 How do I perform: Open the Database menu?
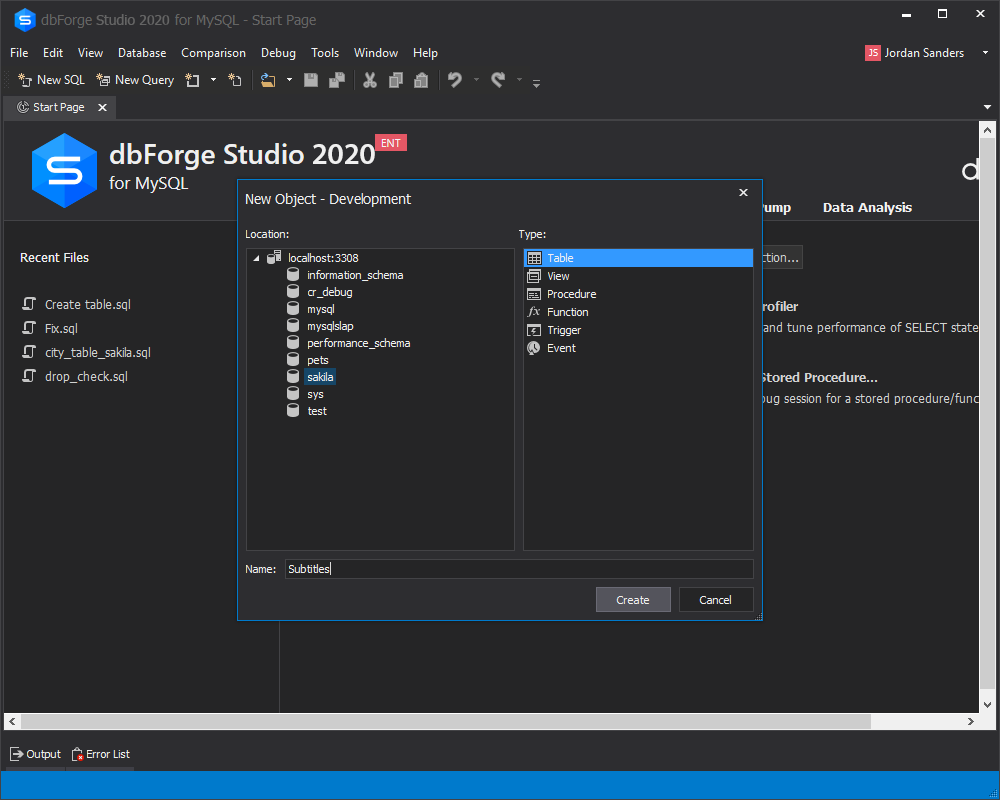[x=142, y=53]
